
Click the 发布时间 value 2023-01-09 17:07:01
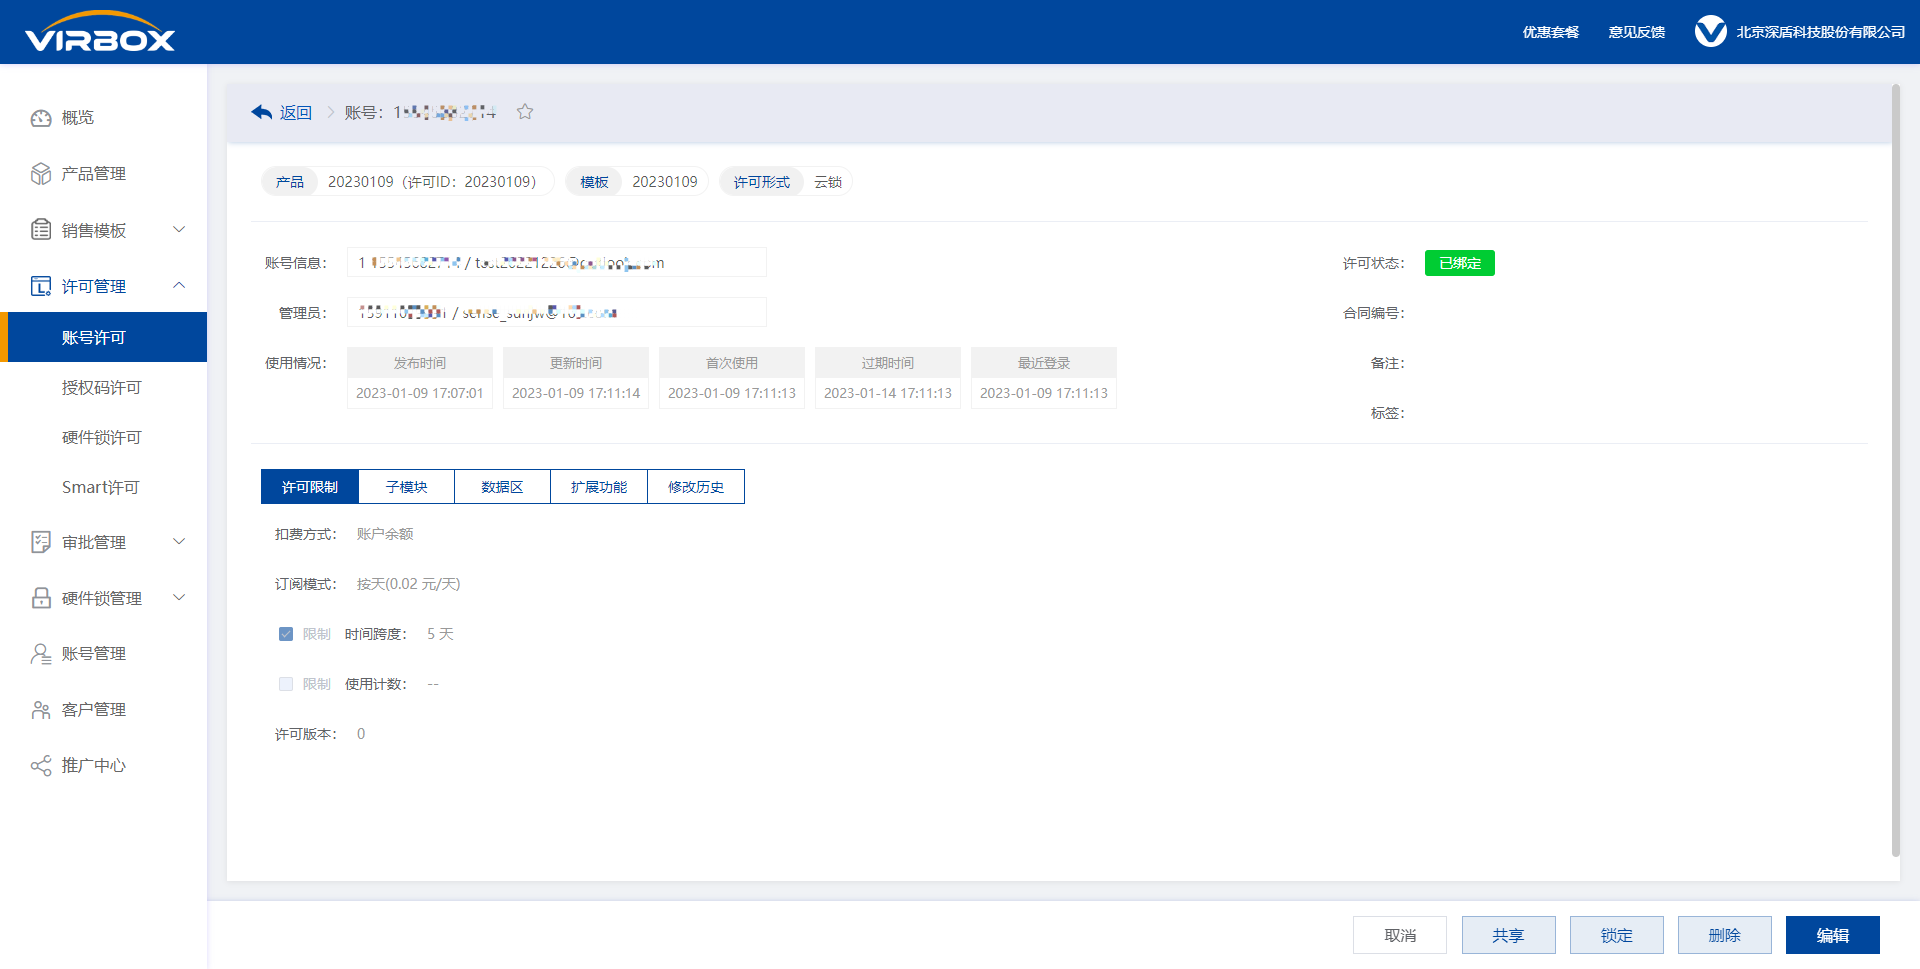point(420,393)
